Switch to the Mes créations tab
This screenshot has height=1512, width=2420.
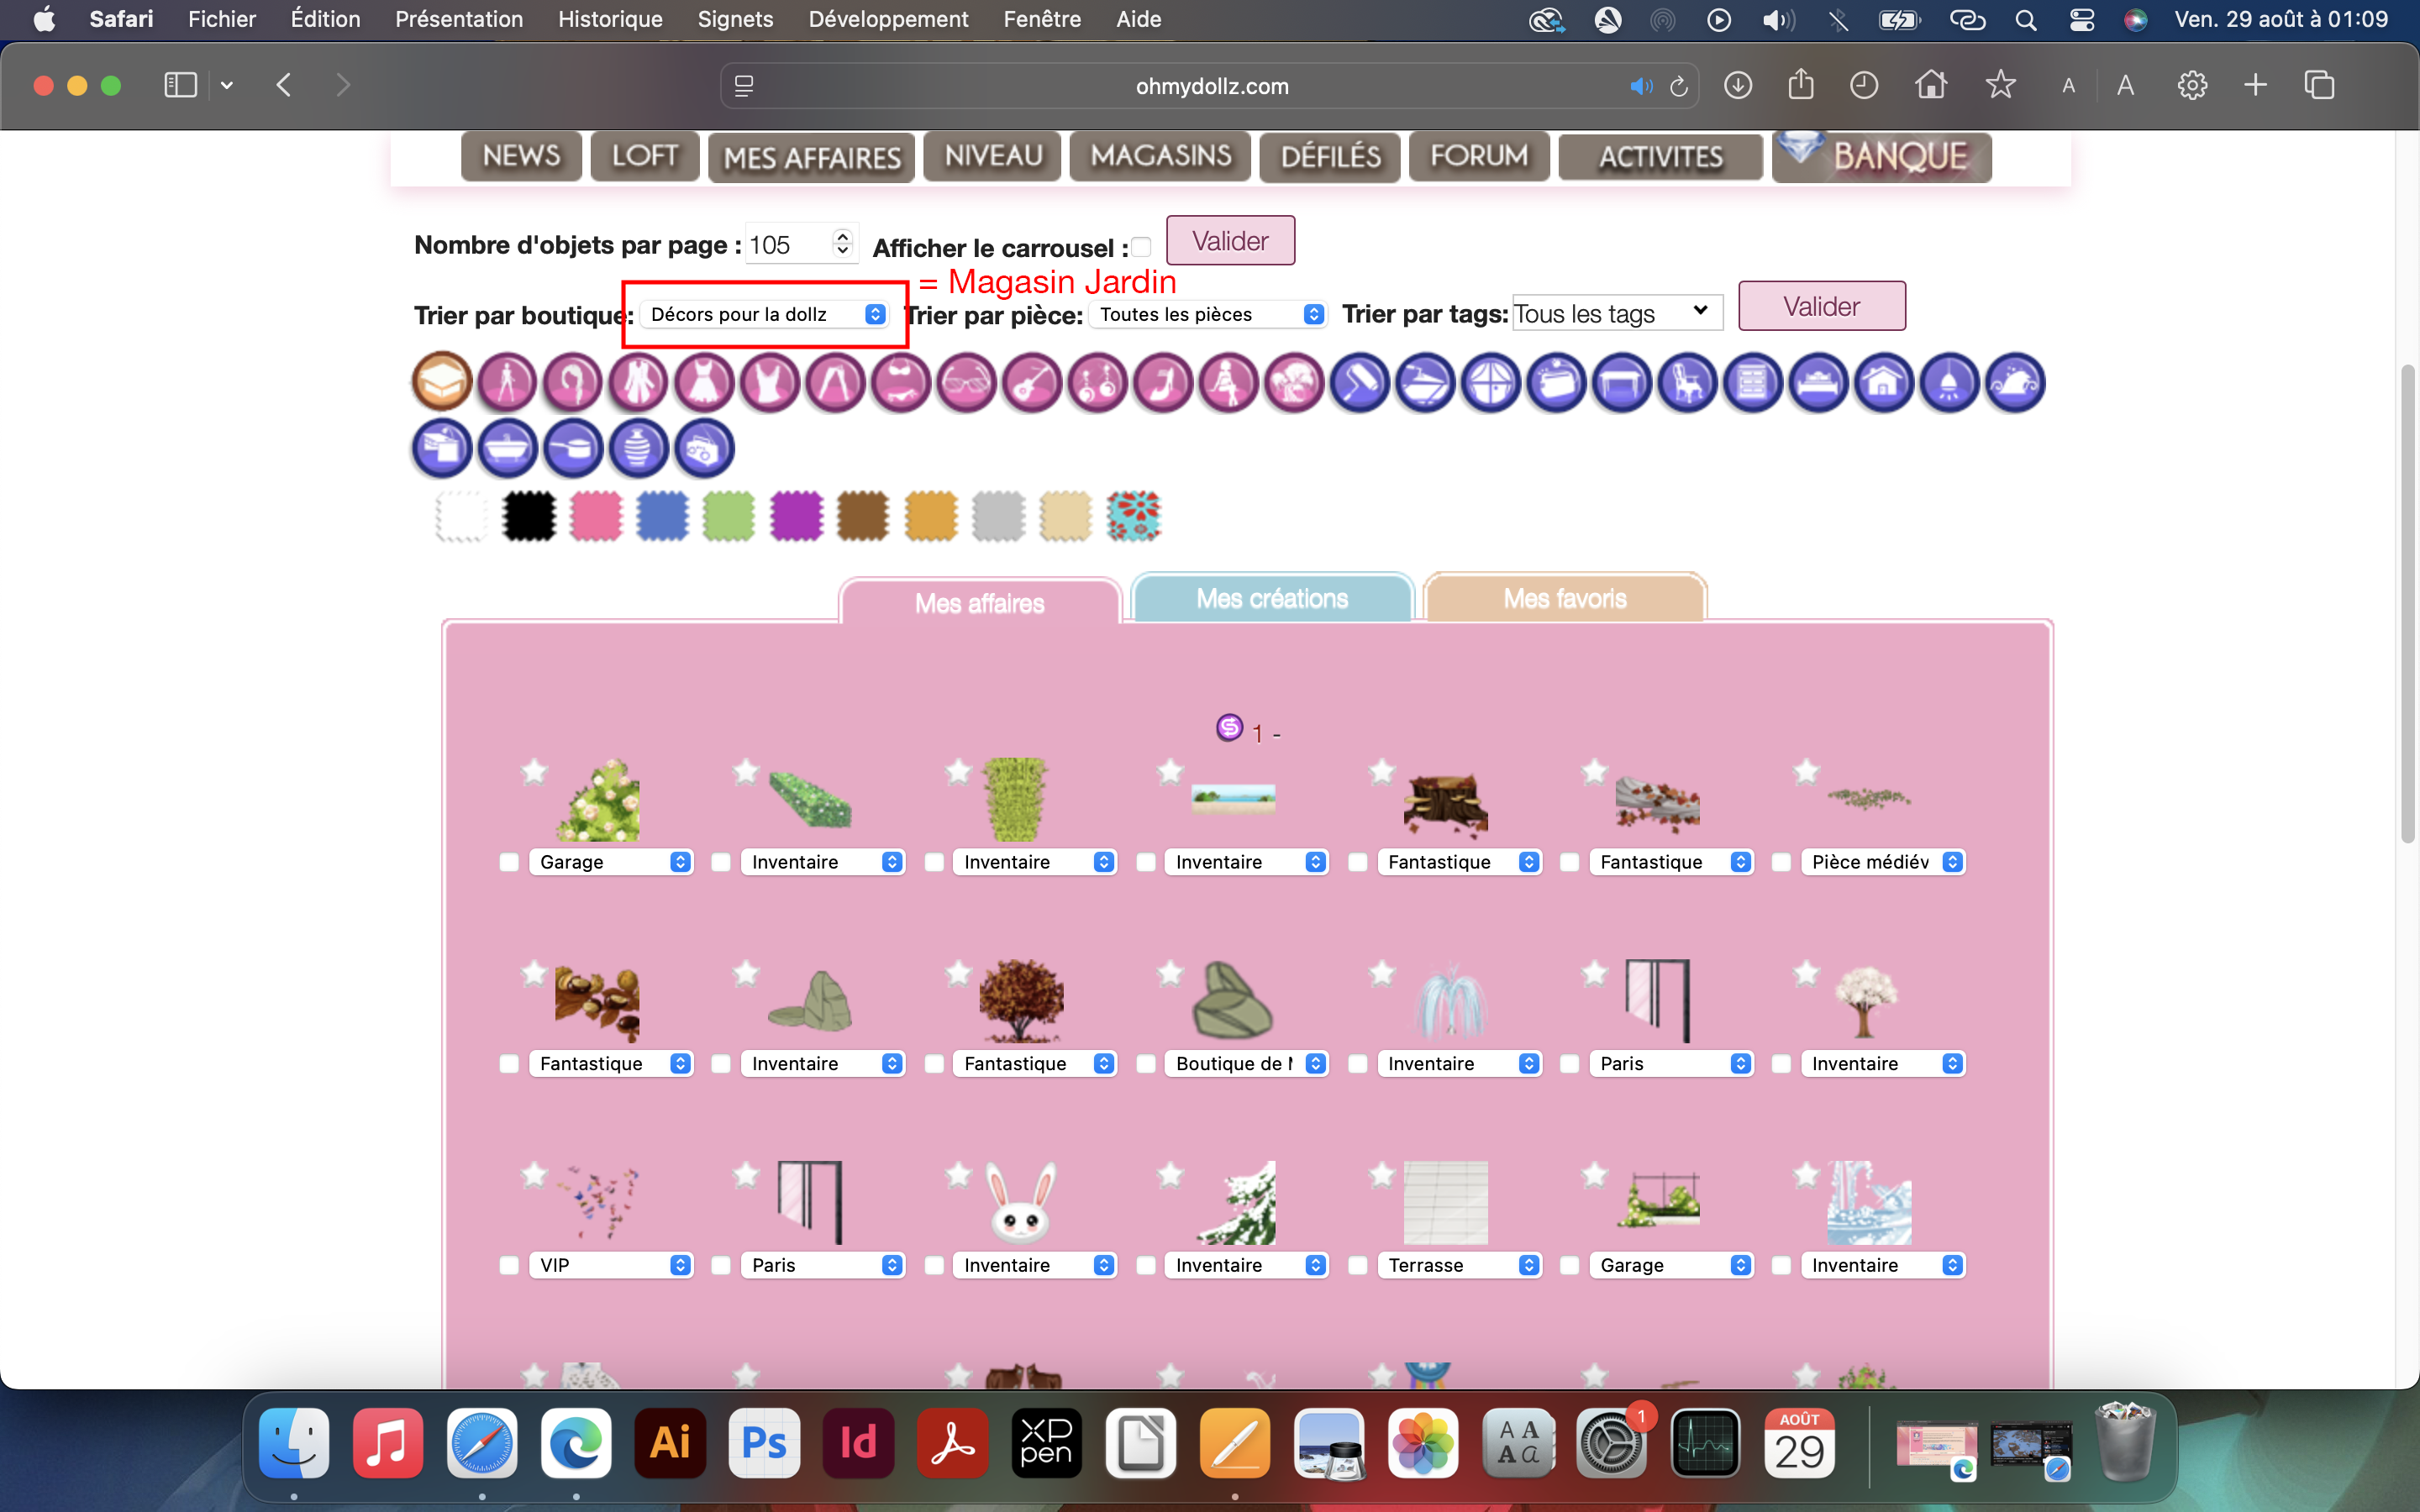pyautogui.click(x=1271, y=599)
